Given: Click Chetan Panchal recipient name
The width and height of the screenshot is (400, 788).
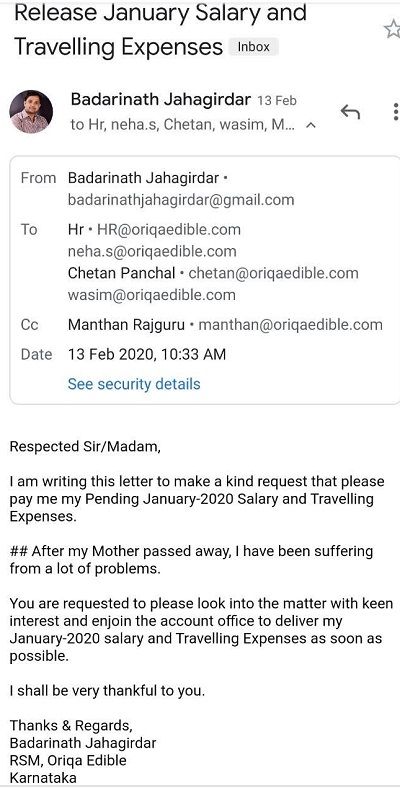Looking at the screenshot, I should (x=122, y=273).
